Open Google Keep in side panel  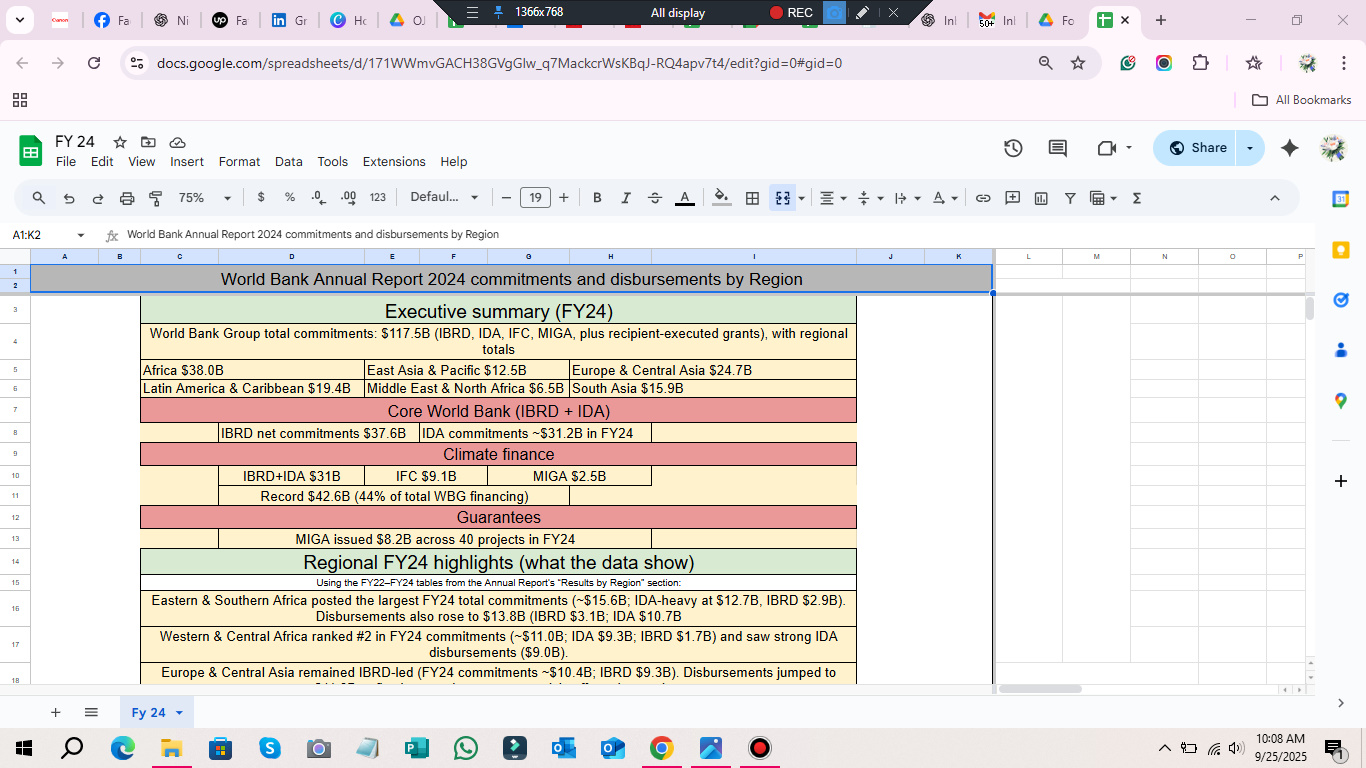pyautogui.click(x=1341, y=250)
